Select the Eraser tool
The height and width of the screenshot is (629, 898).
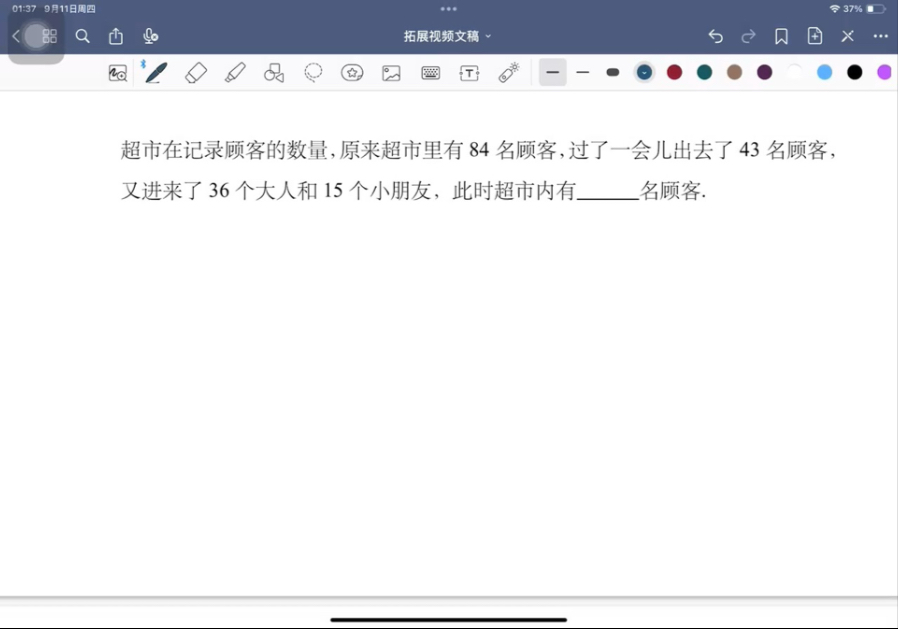point(196,73)
